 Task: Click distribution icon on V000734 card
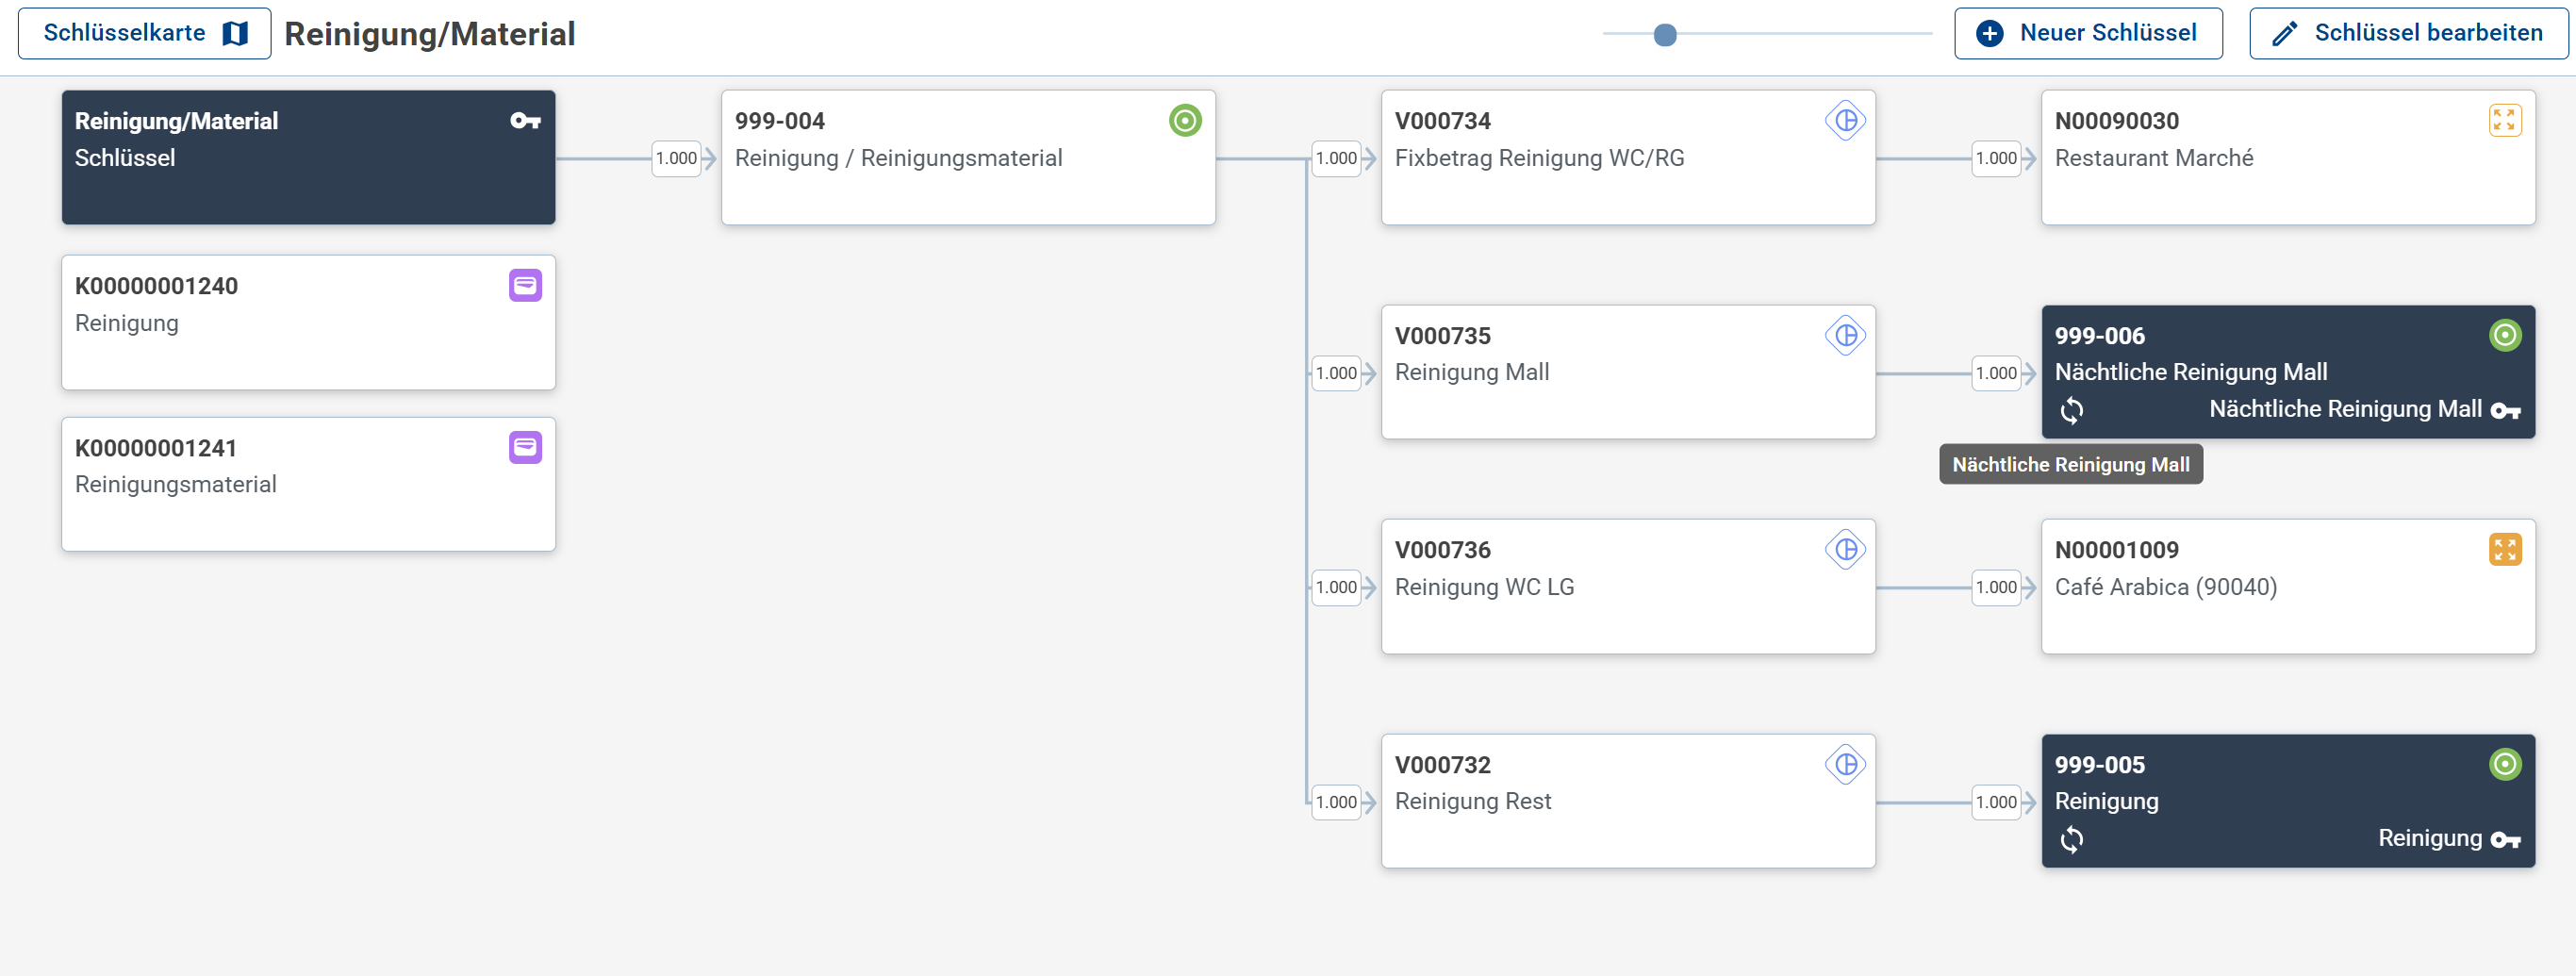click(1845, 121)
